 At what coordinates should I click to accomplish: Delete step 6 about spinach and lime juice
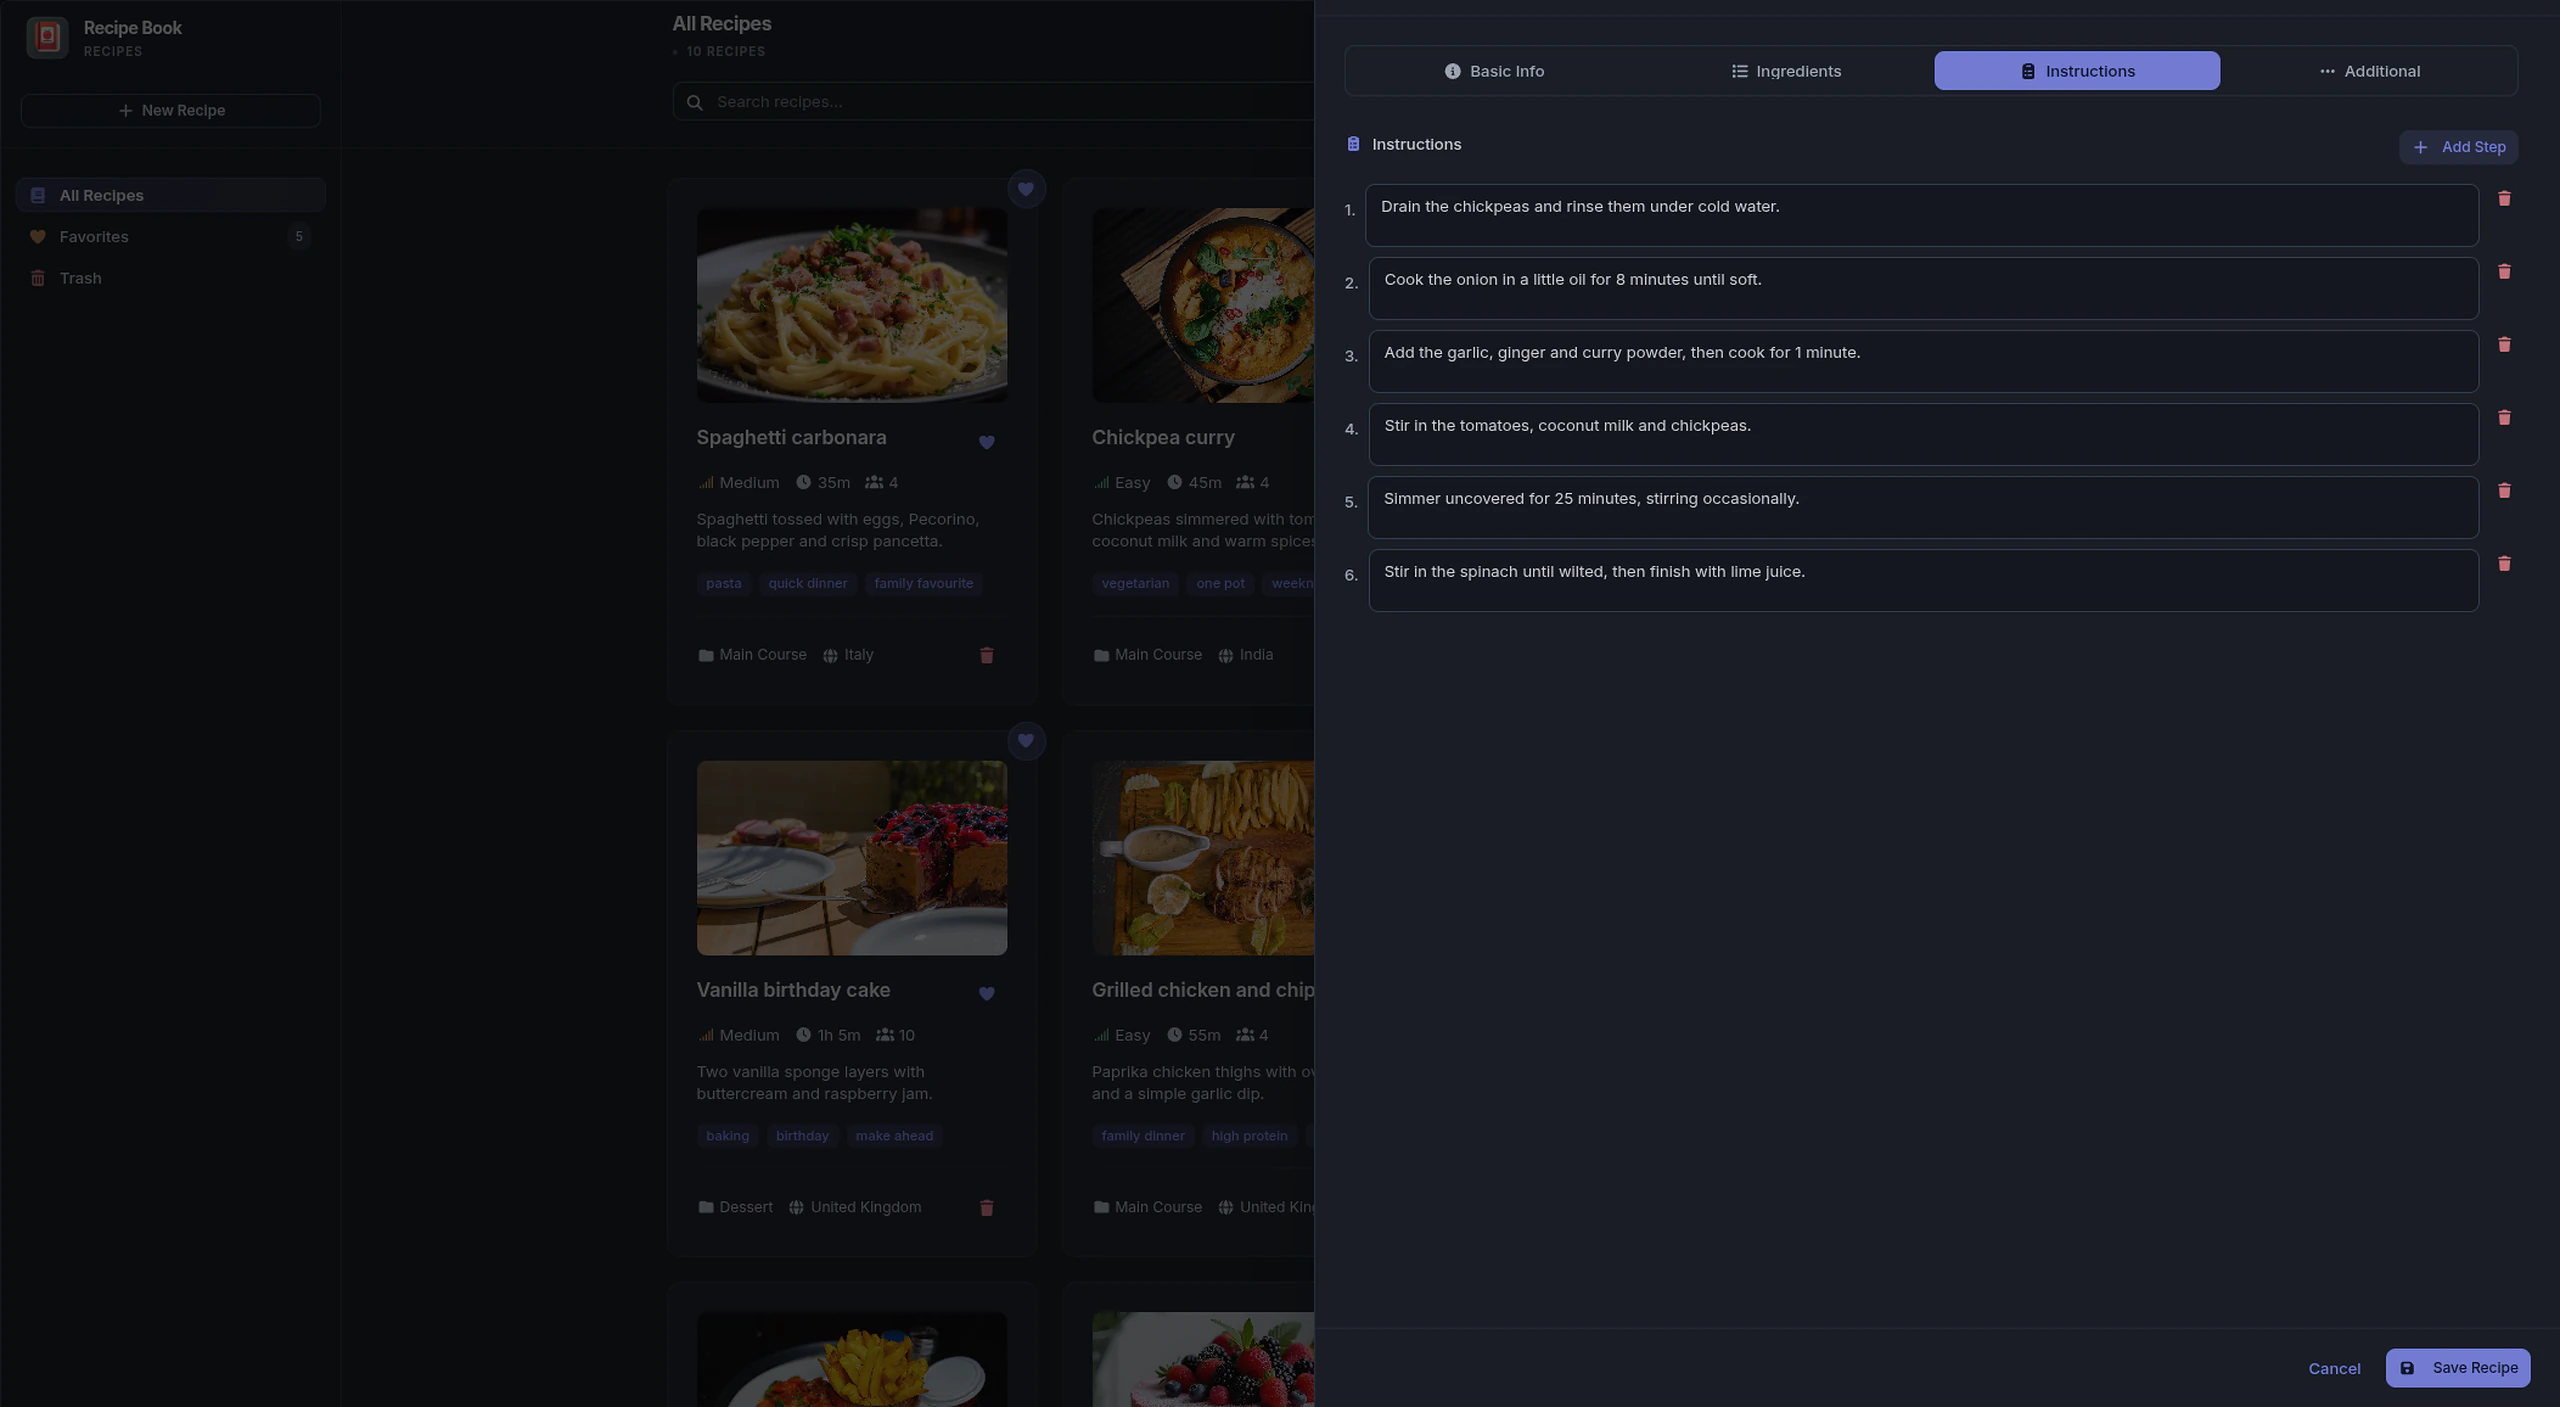[2504, 564]
